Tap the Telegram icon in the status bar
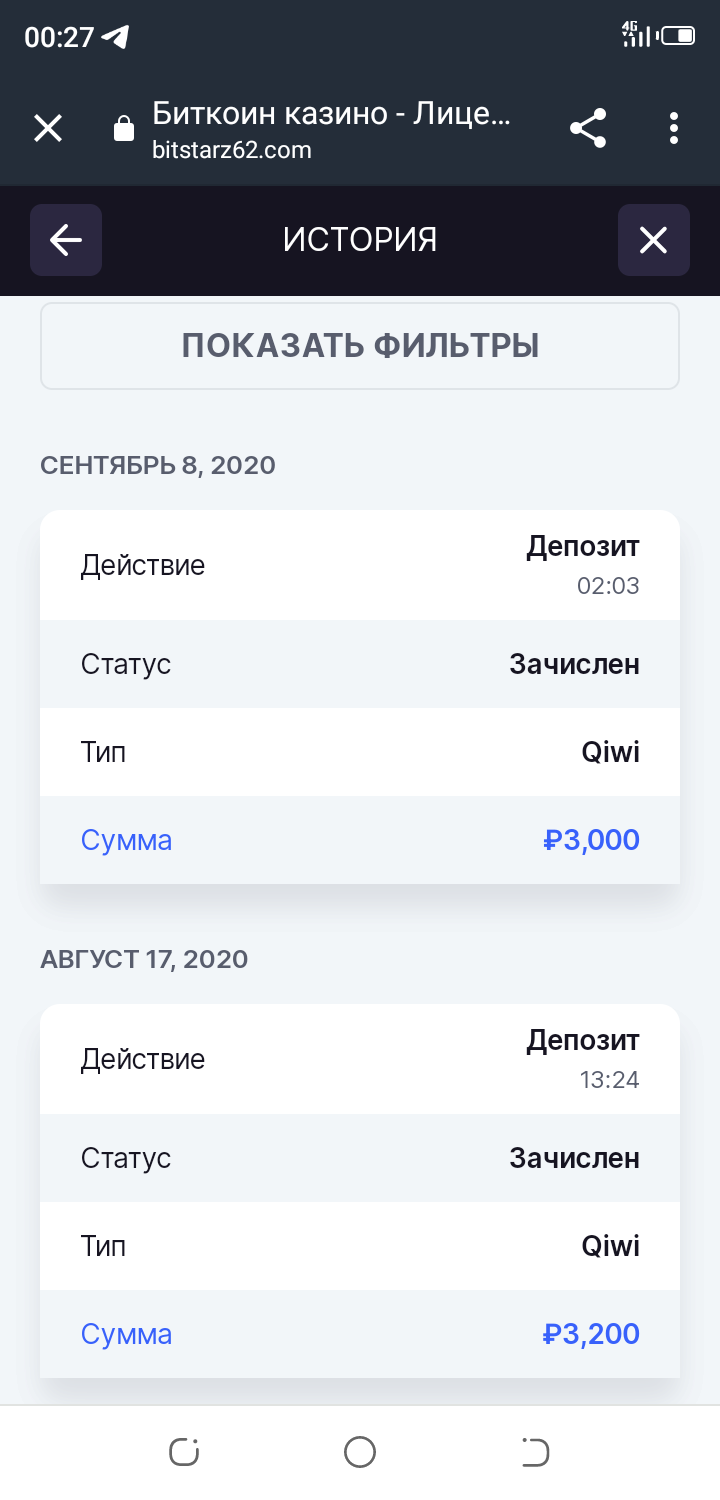This screenshot has width=720, height=1500. (x=116, y=38)
